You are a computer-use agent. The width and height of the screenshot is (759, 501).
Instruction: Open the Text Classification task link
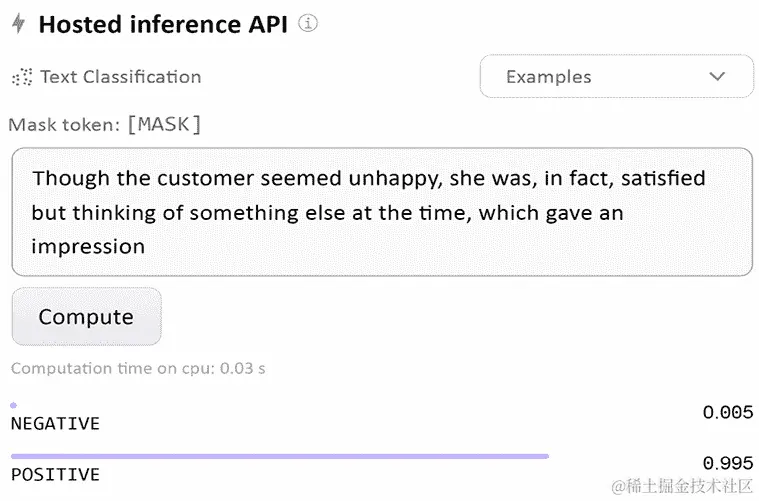pyautogui.click(x=120, y=77)
